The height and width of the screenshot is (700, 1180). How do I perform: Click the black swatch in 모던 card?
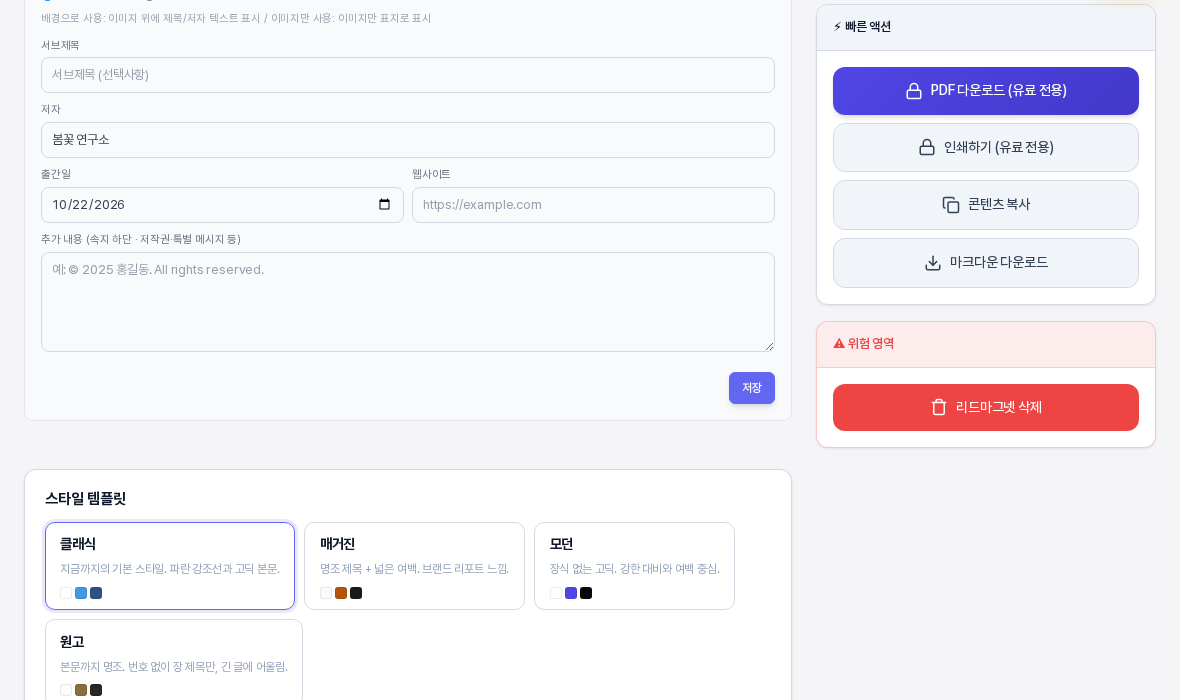click(586, 593)
